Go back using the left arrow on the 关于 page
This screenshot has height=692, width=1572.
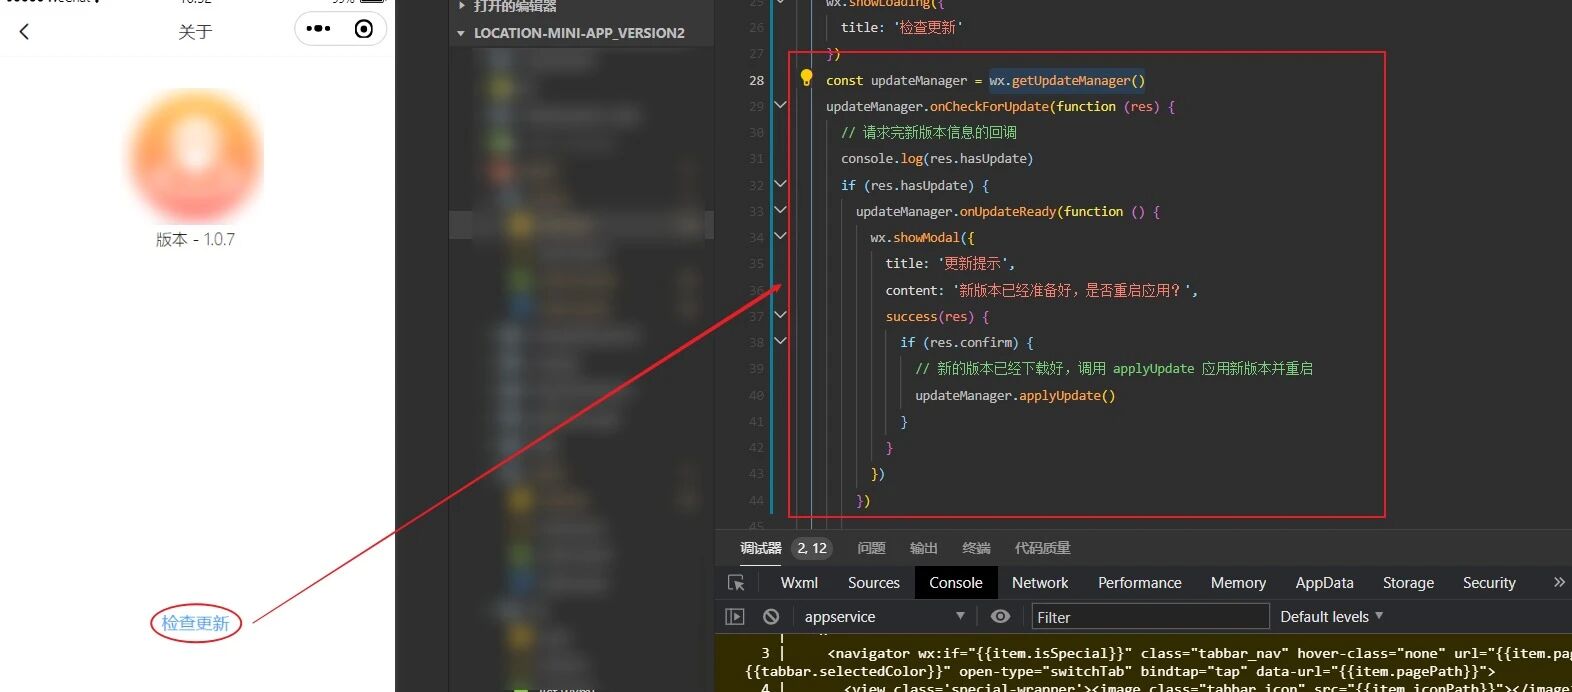tap(24, 31)
